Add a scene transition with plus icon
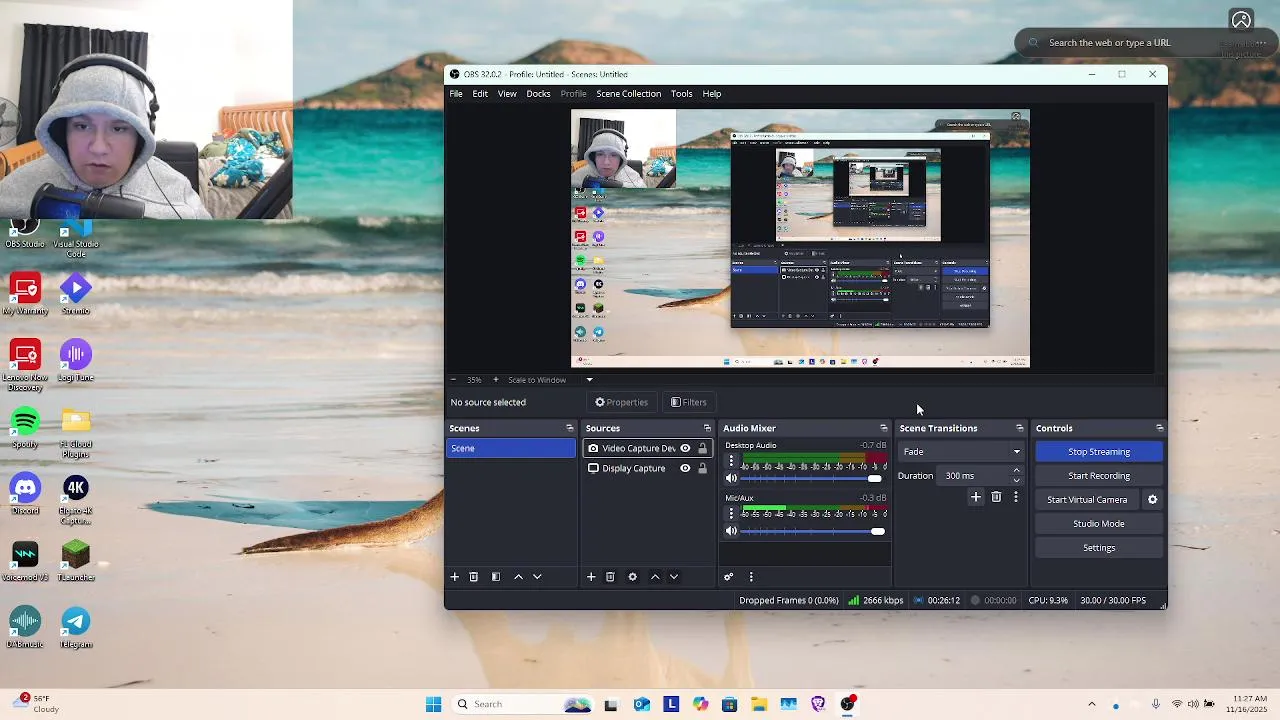This screenshot has height=720, width=1280. pos(976,497)
